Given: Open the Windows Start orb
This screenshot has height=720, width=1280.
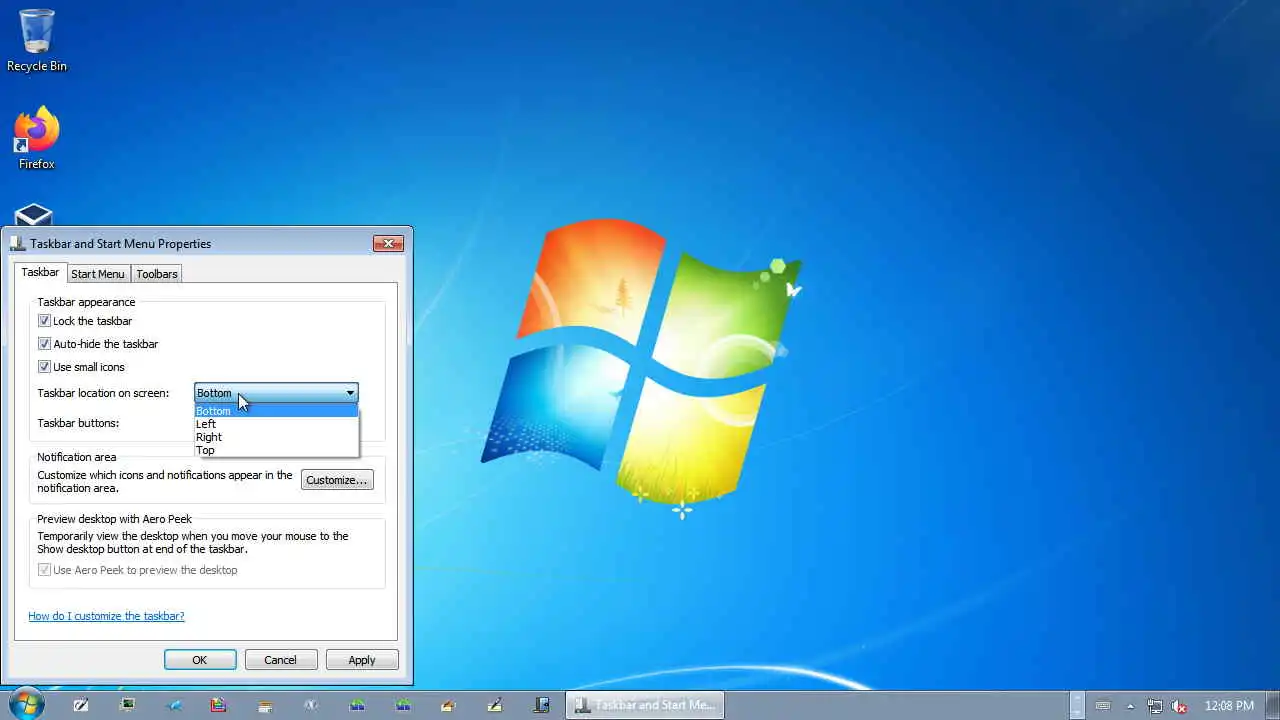Looking at the screenshot, I should pos(25,704).
